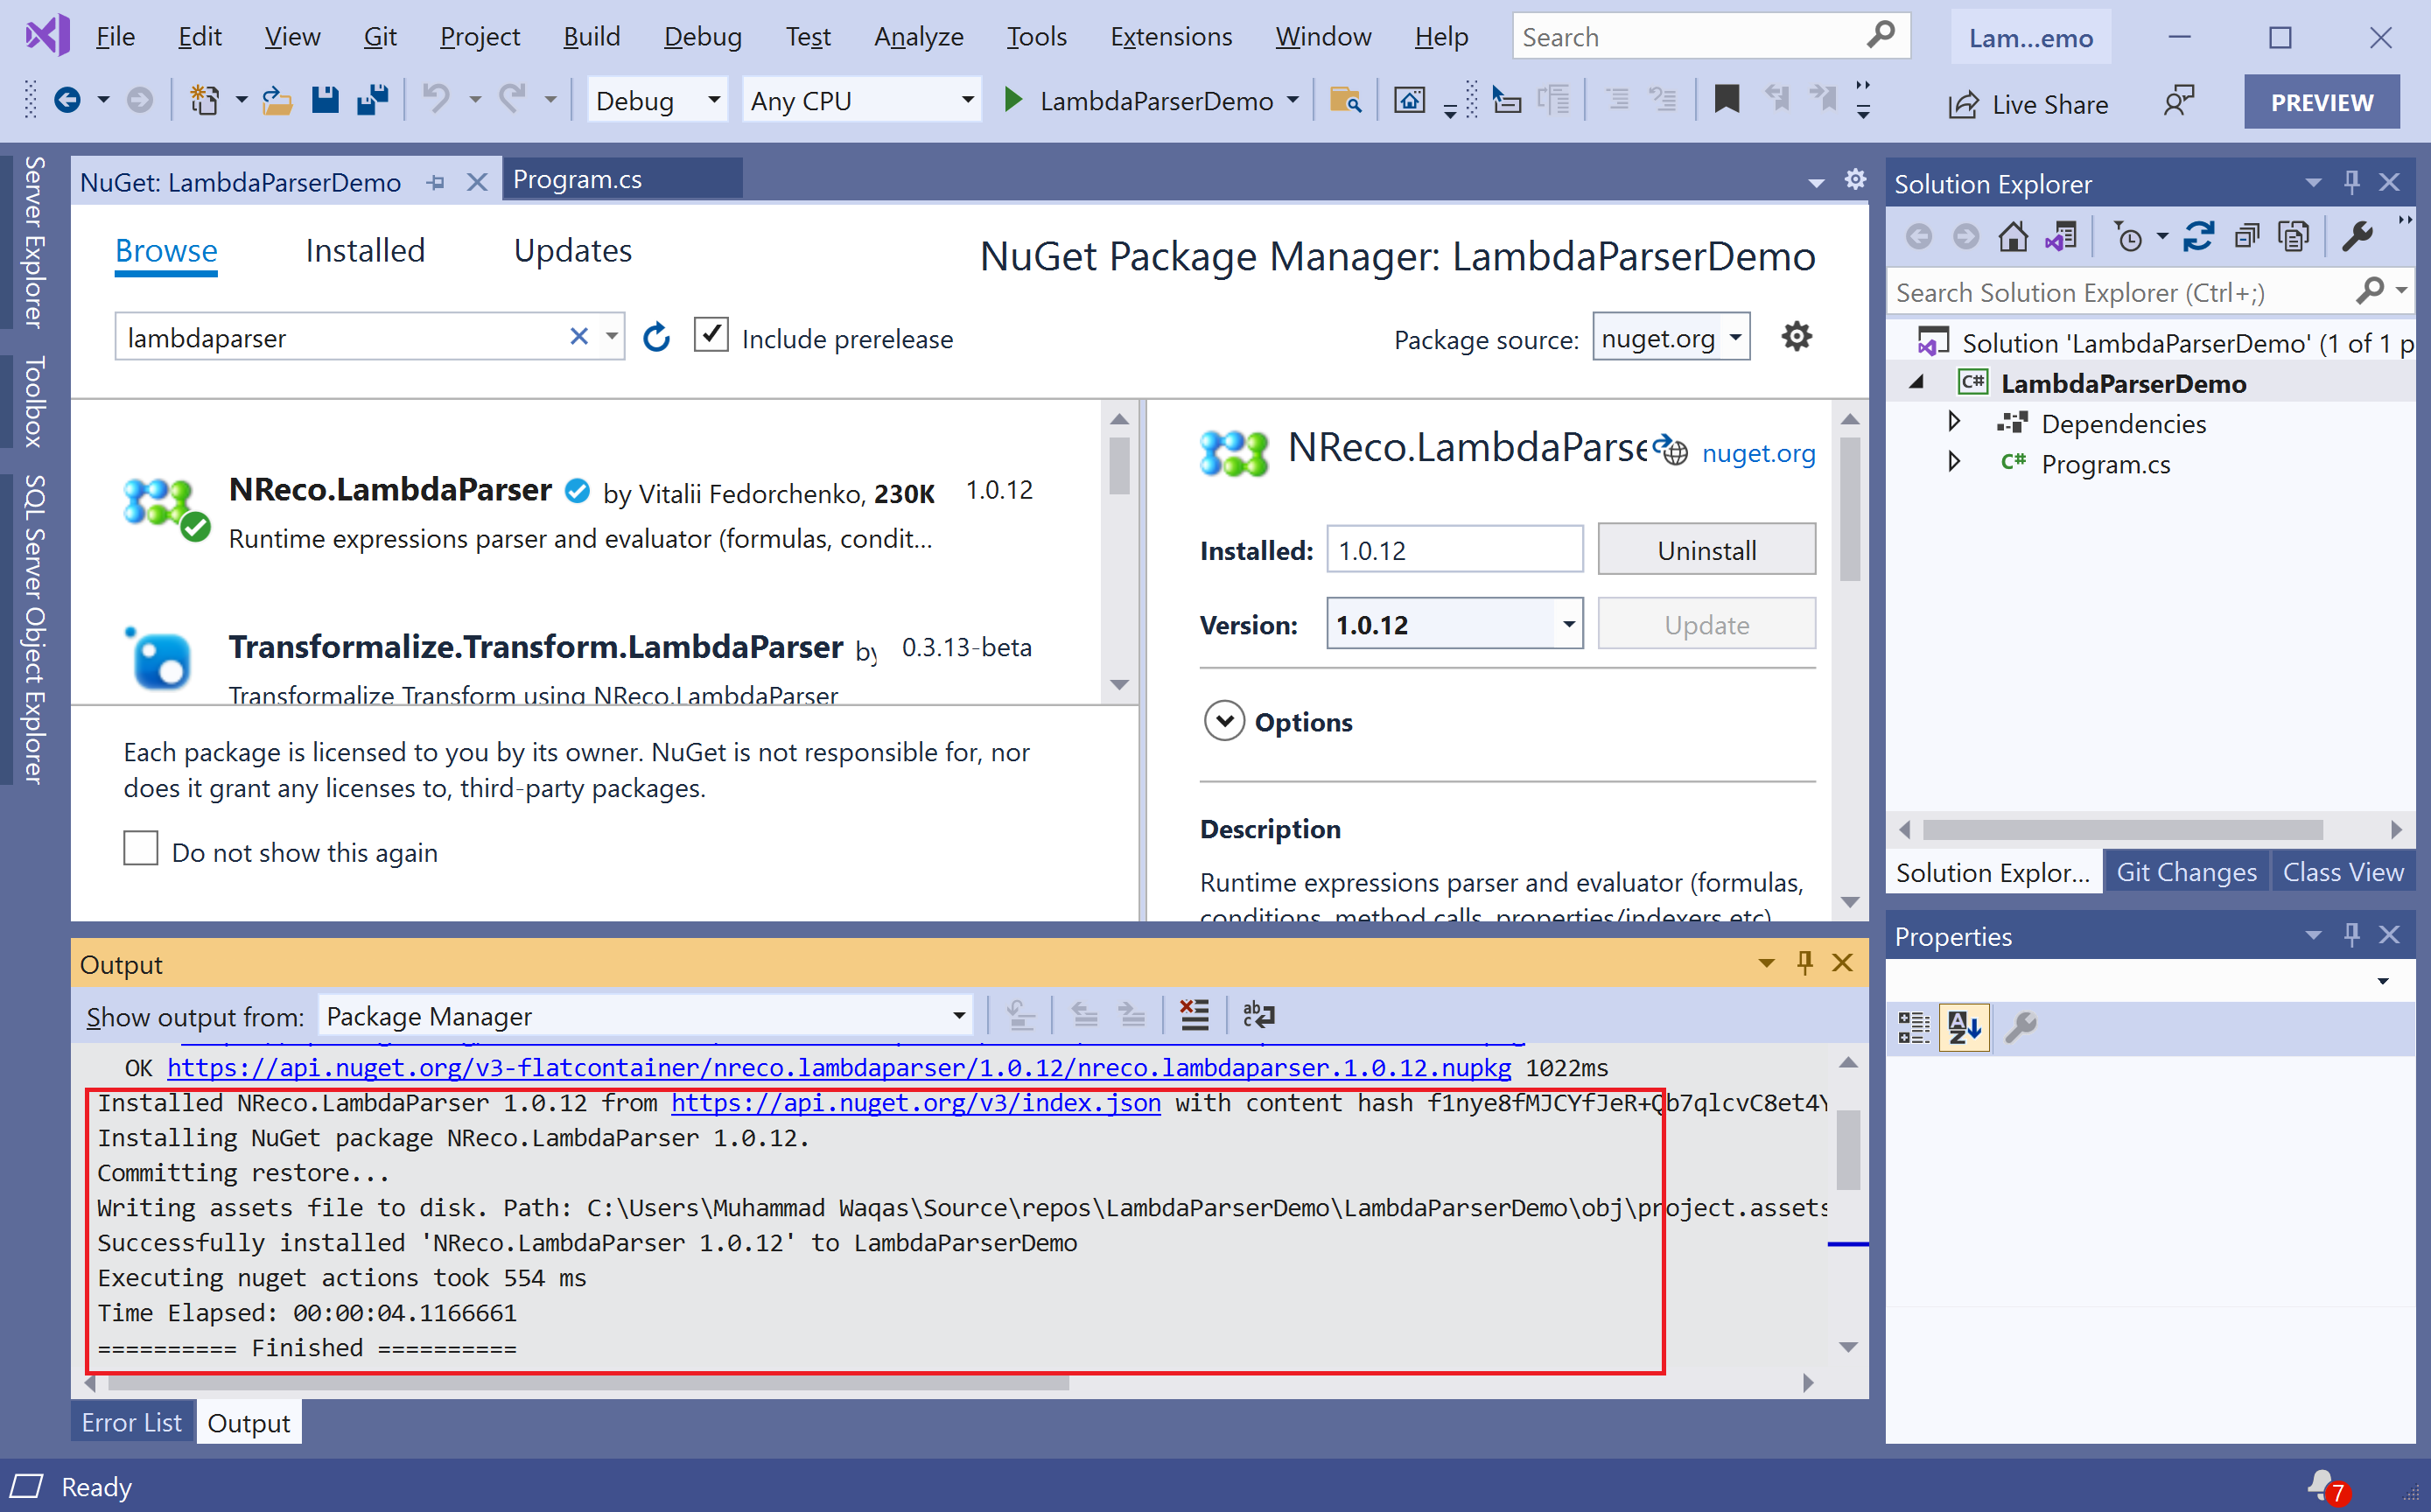
Task: Toggle word wrap in Output window
Action: tap(1258, 1016)
